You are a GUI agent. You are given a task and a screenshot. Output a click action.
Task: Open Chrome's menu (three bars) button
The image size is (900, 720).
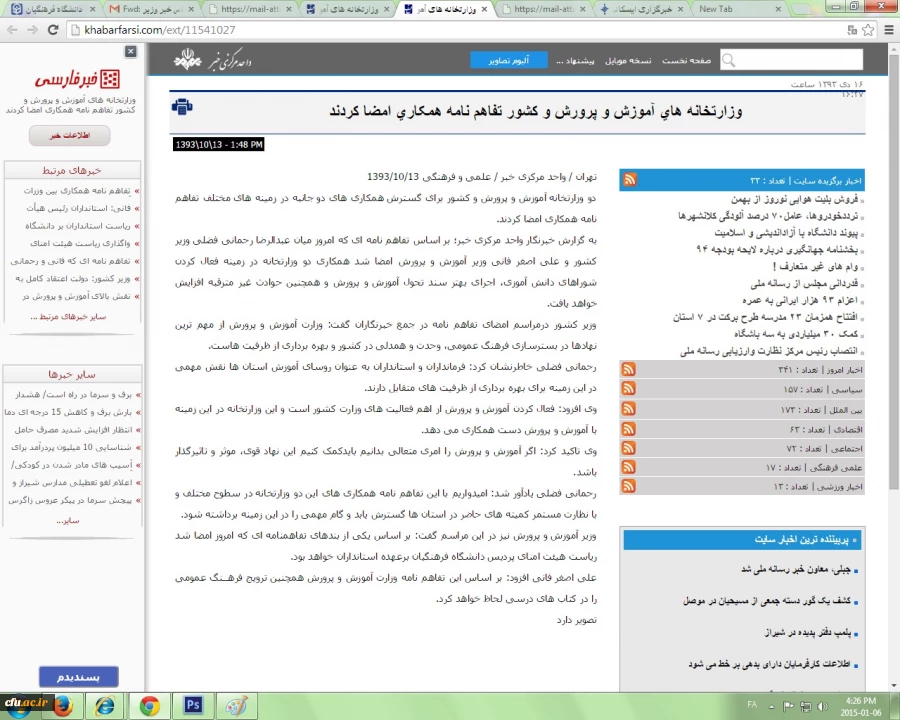tap(887, 30)
